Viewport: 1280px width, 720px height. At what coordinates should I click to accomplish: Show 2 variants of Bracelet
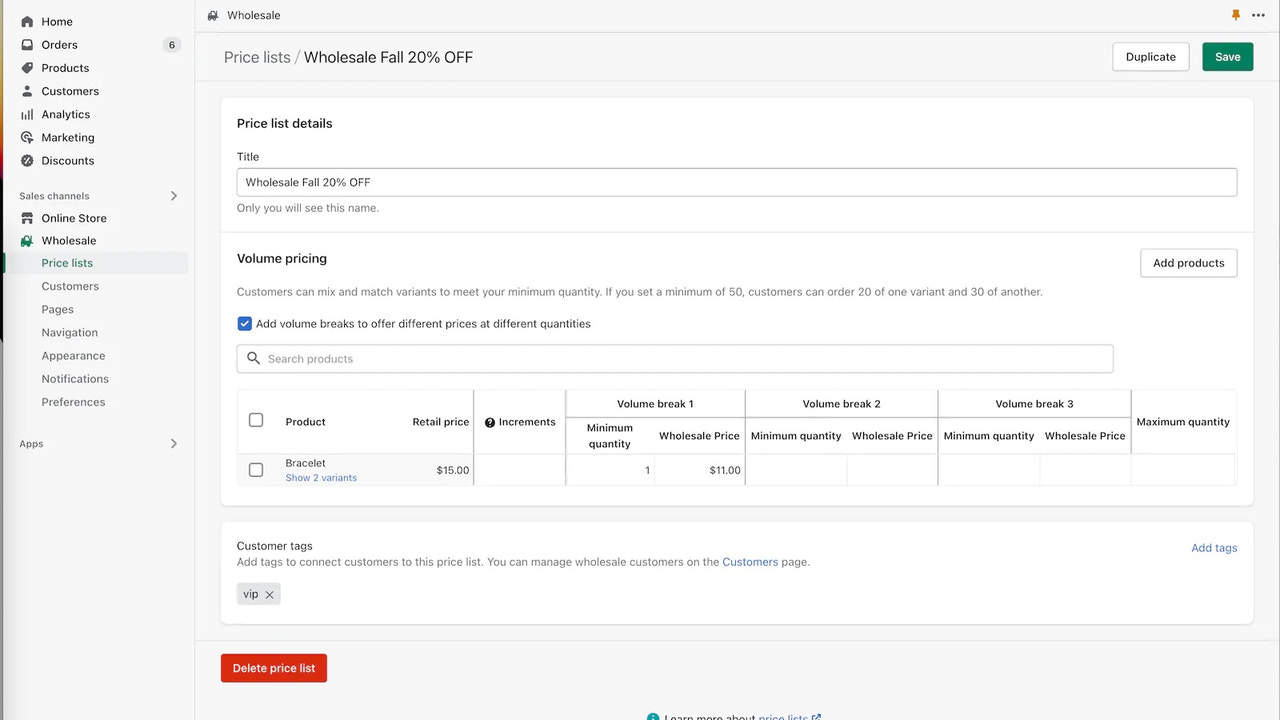[321, 478]
